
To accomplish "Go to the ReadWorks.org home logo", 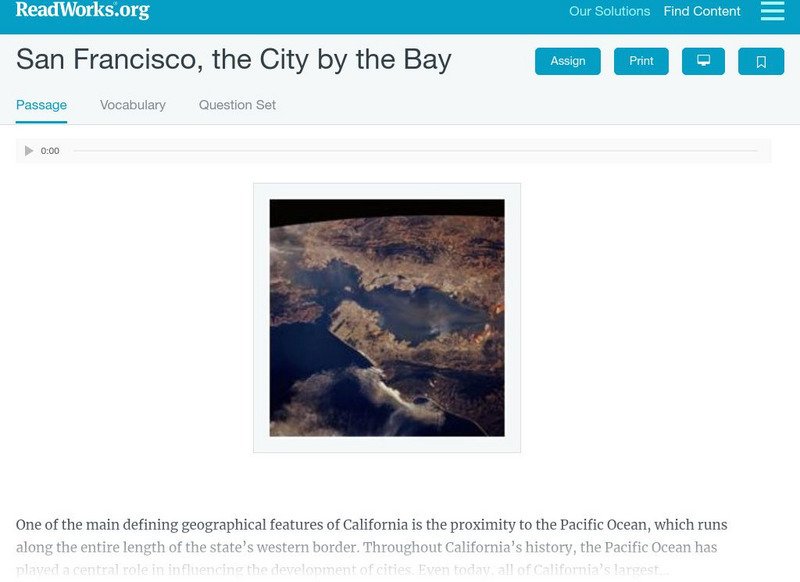I will pyautogui.click(x=83, y=11).
